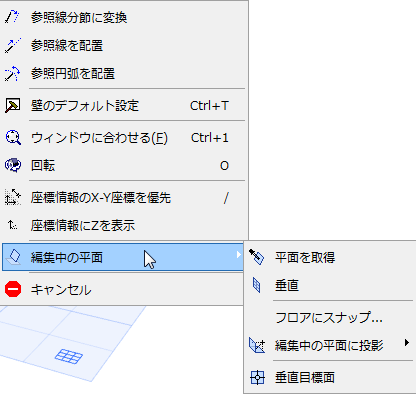Click the 回転 orbit icon
Viewport: 416px width, 394px height.
point(13,165)
